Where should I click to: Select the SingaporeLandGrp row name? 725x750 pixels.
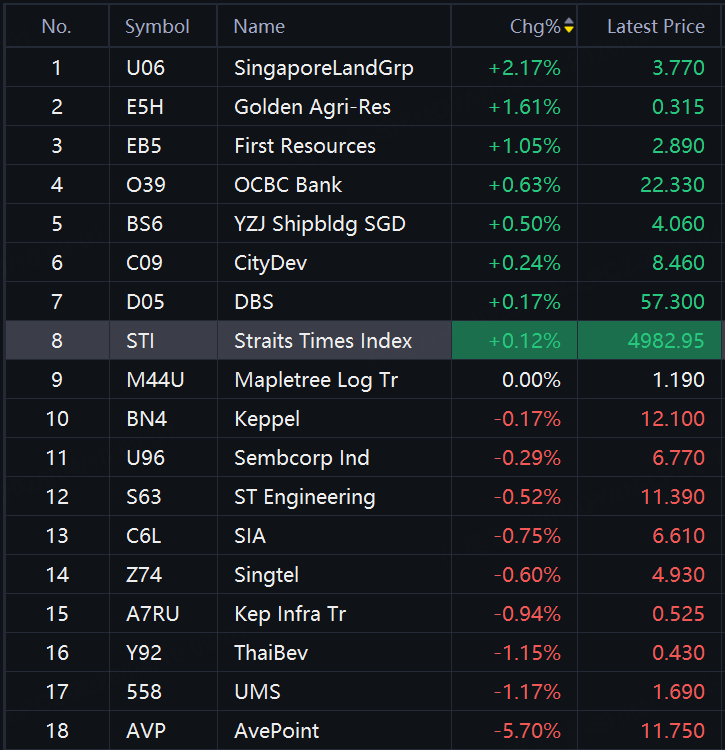coord(324,68)
